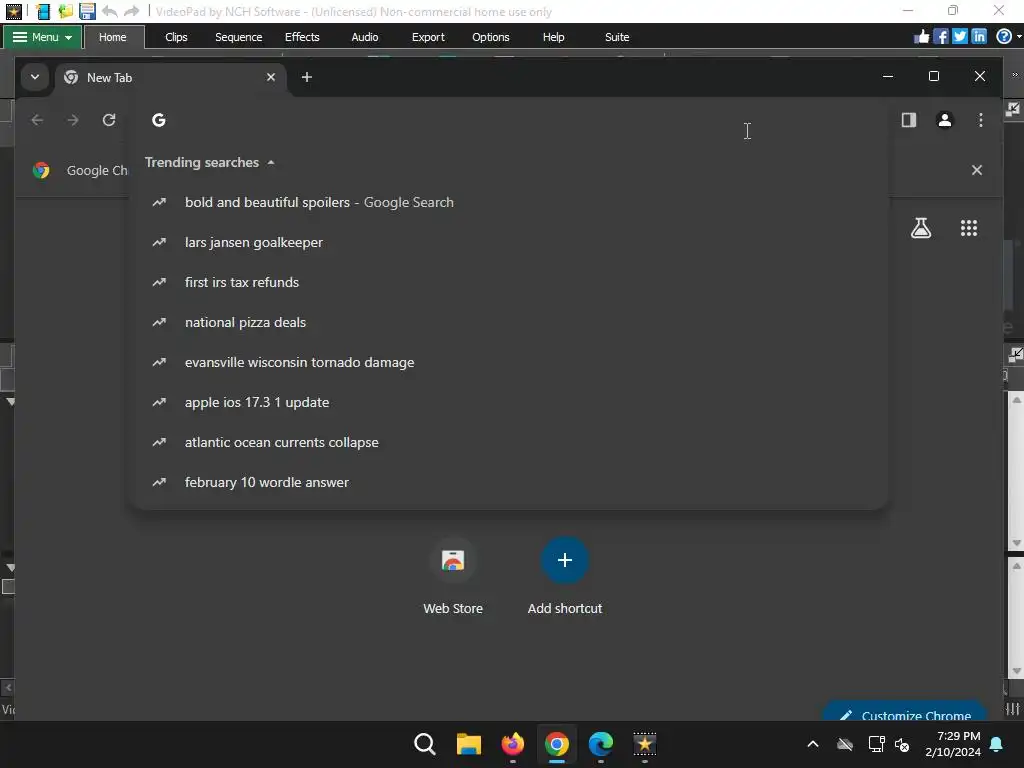Viewport: 1024px width, 768px height.
Task: Open the Google apps grid icon
Action: [x=968, y=228]
